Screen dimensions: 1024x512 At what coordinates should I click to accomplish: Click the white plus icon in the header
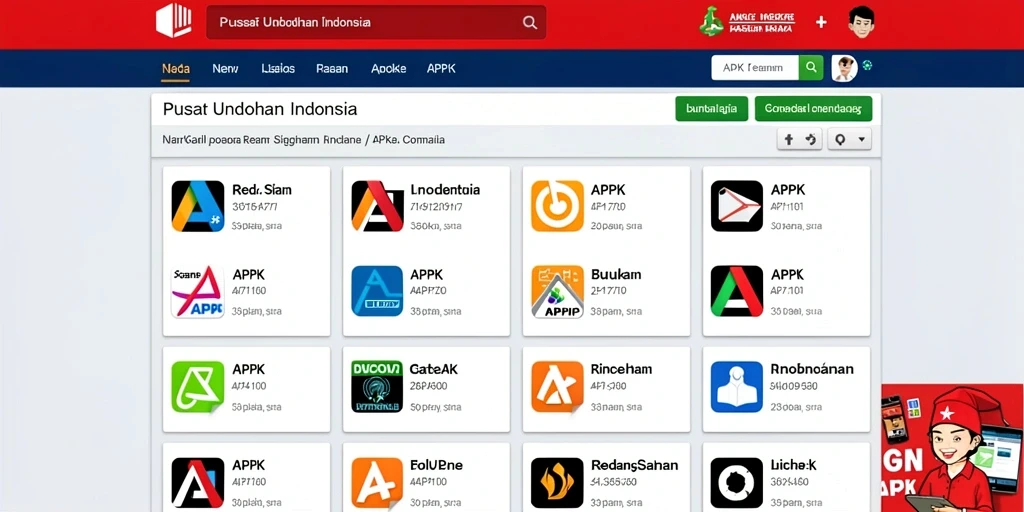tap(821, 22)
